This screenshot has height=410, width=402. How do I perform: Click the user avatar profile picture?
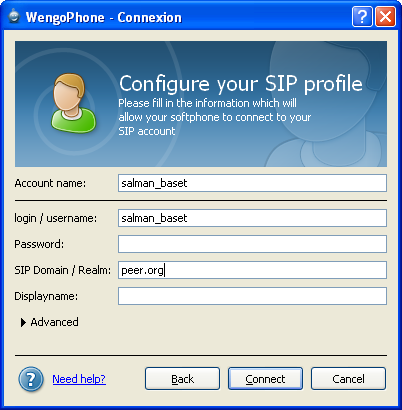(73, 103)
